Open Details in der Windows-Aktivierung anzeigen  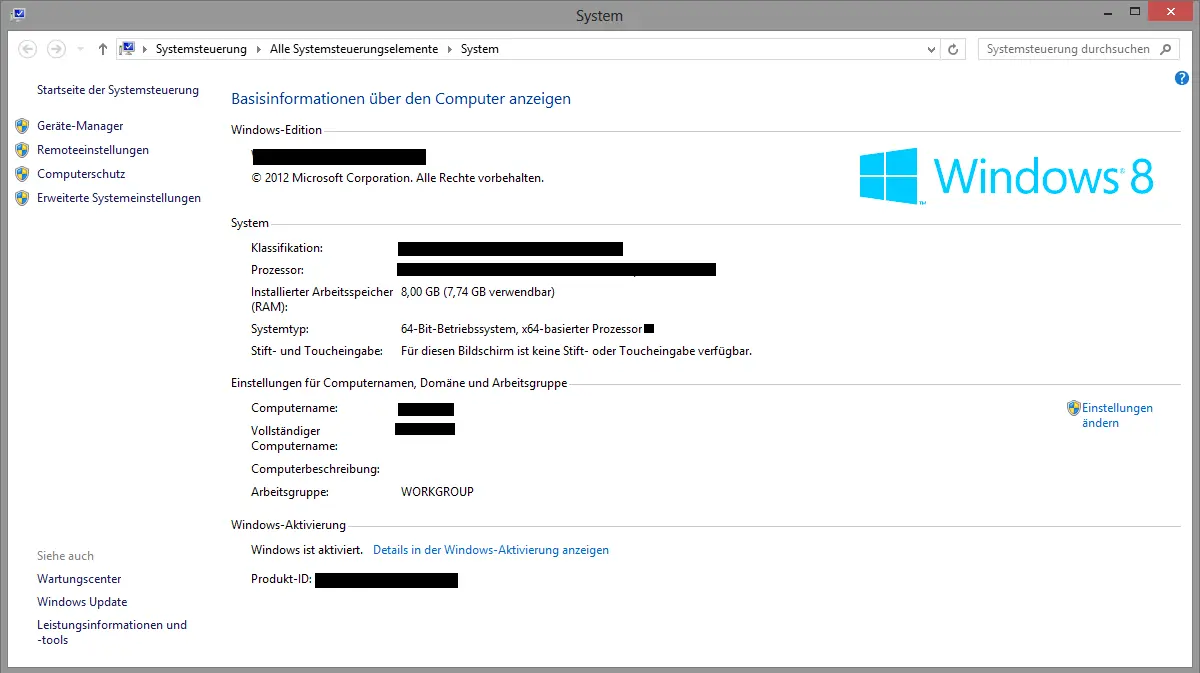click(x=491, y=550)
